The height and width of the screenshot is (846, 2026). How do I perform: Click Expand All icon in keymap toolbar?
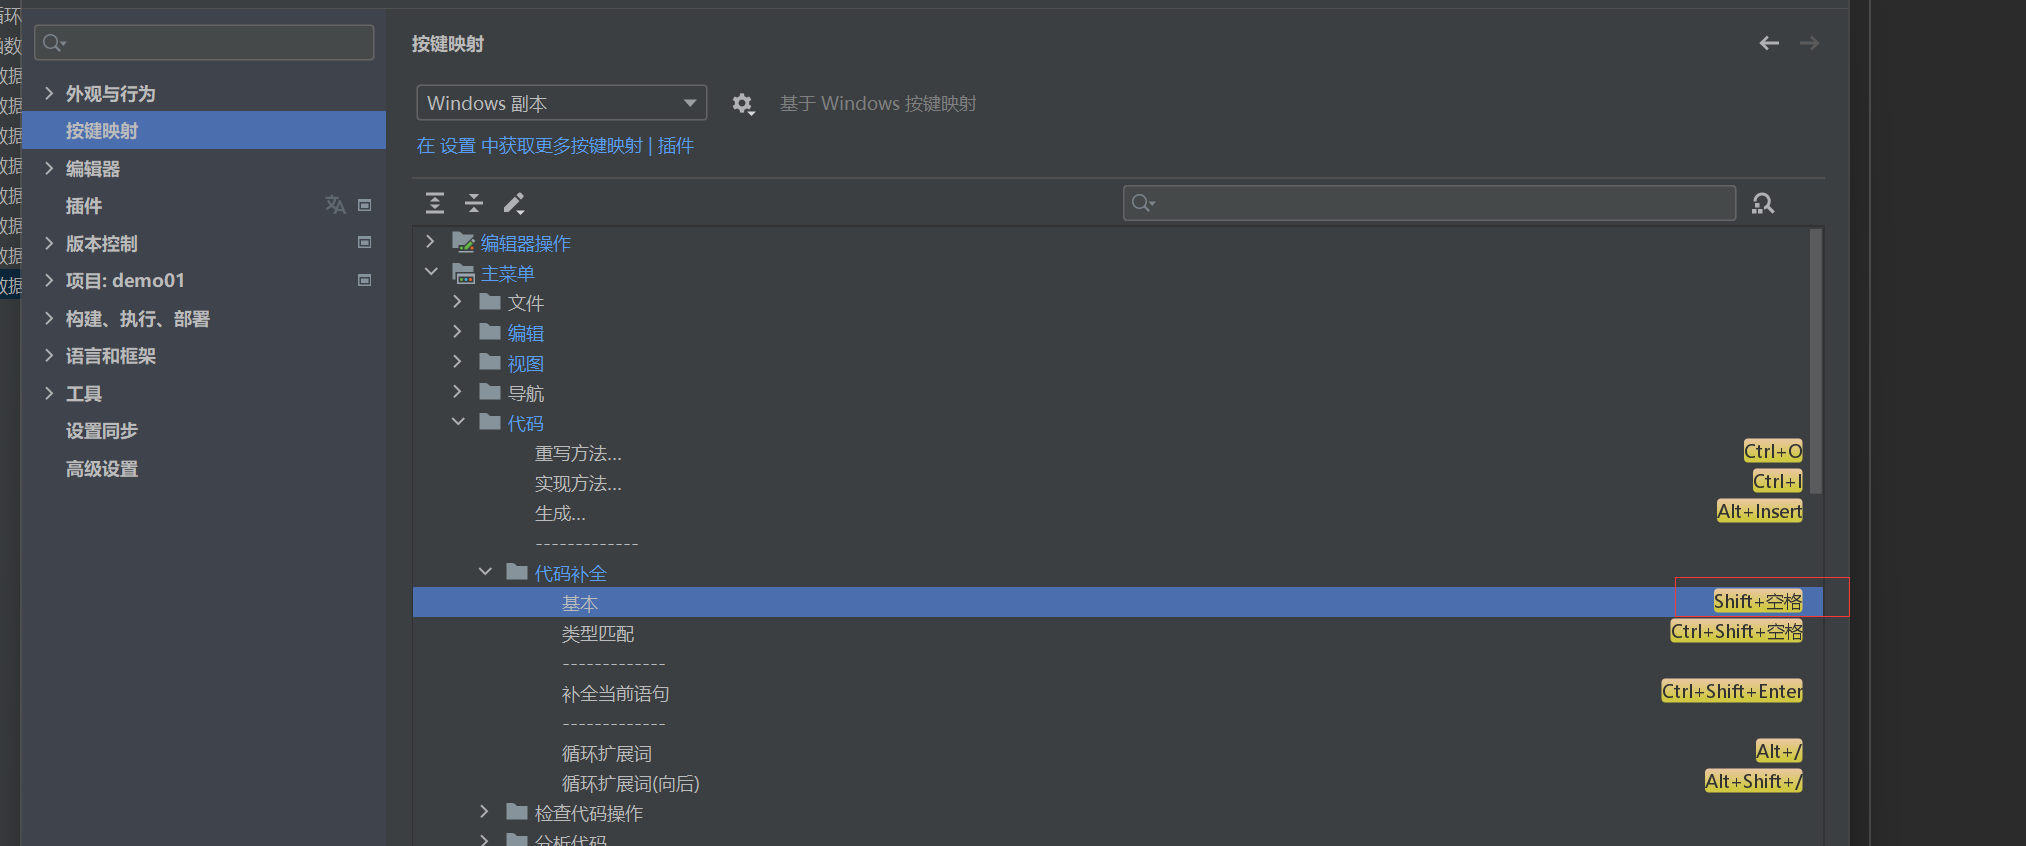(x=435, y=203)
